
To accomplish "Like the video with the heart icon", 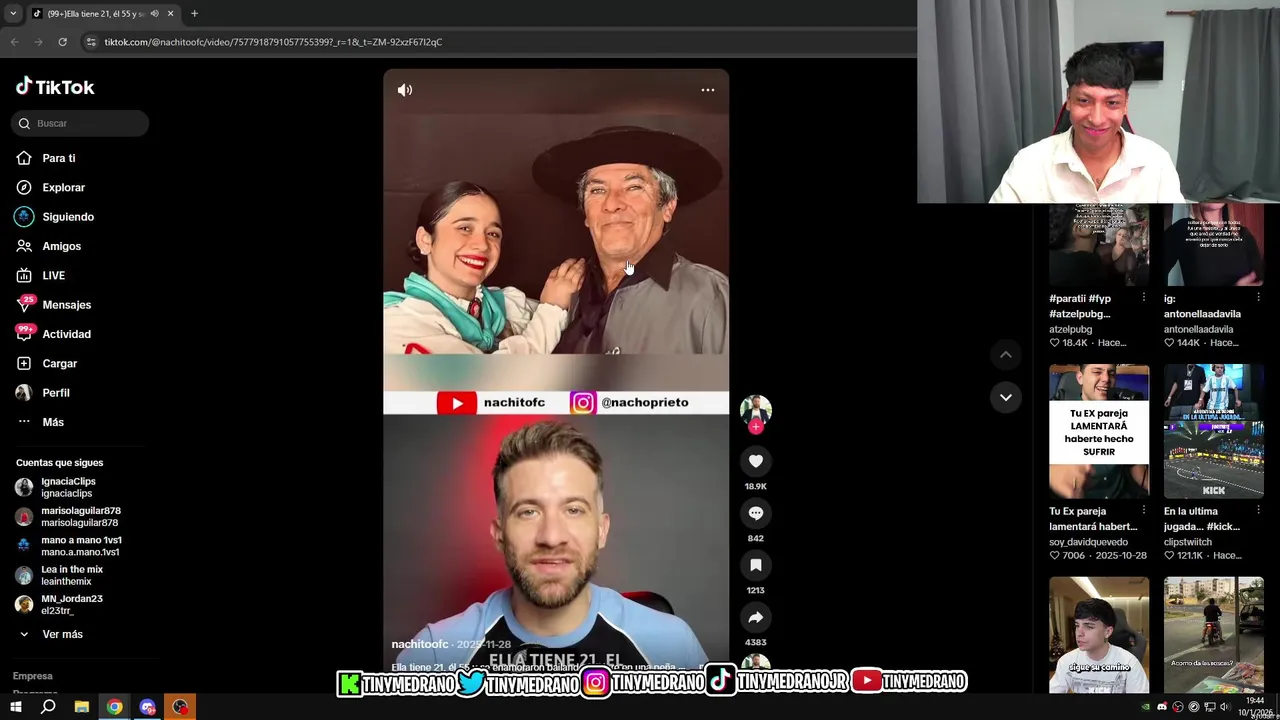I will (756, 461).
